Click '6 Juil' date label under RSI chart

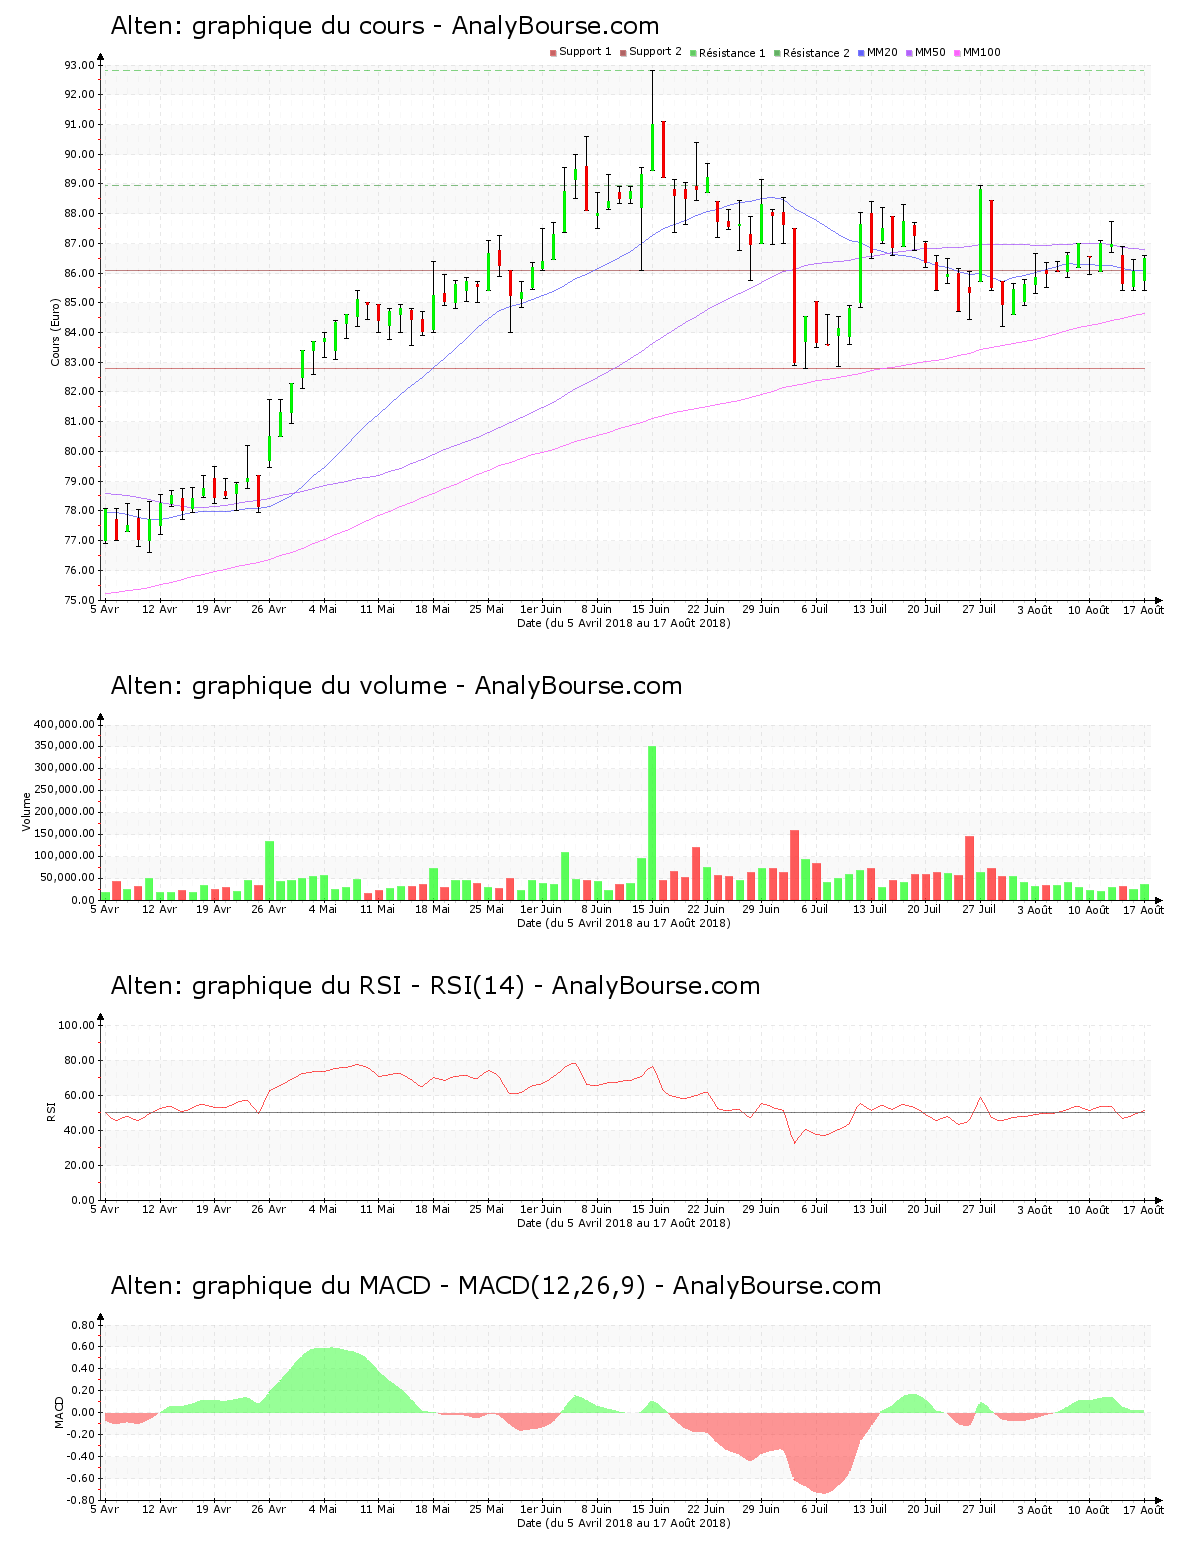[x=815, y=1210]
